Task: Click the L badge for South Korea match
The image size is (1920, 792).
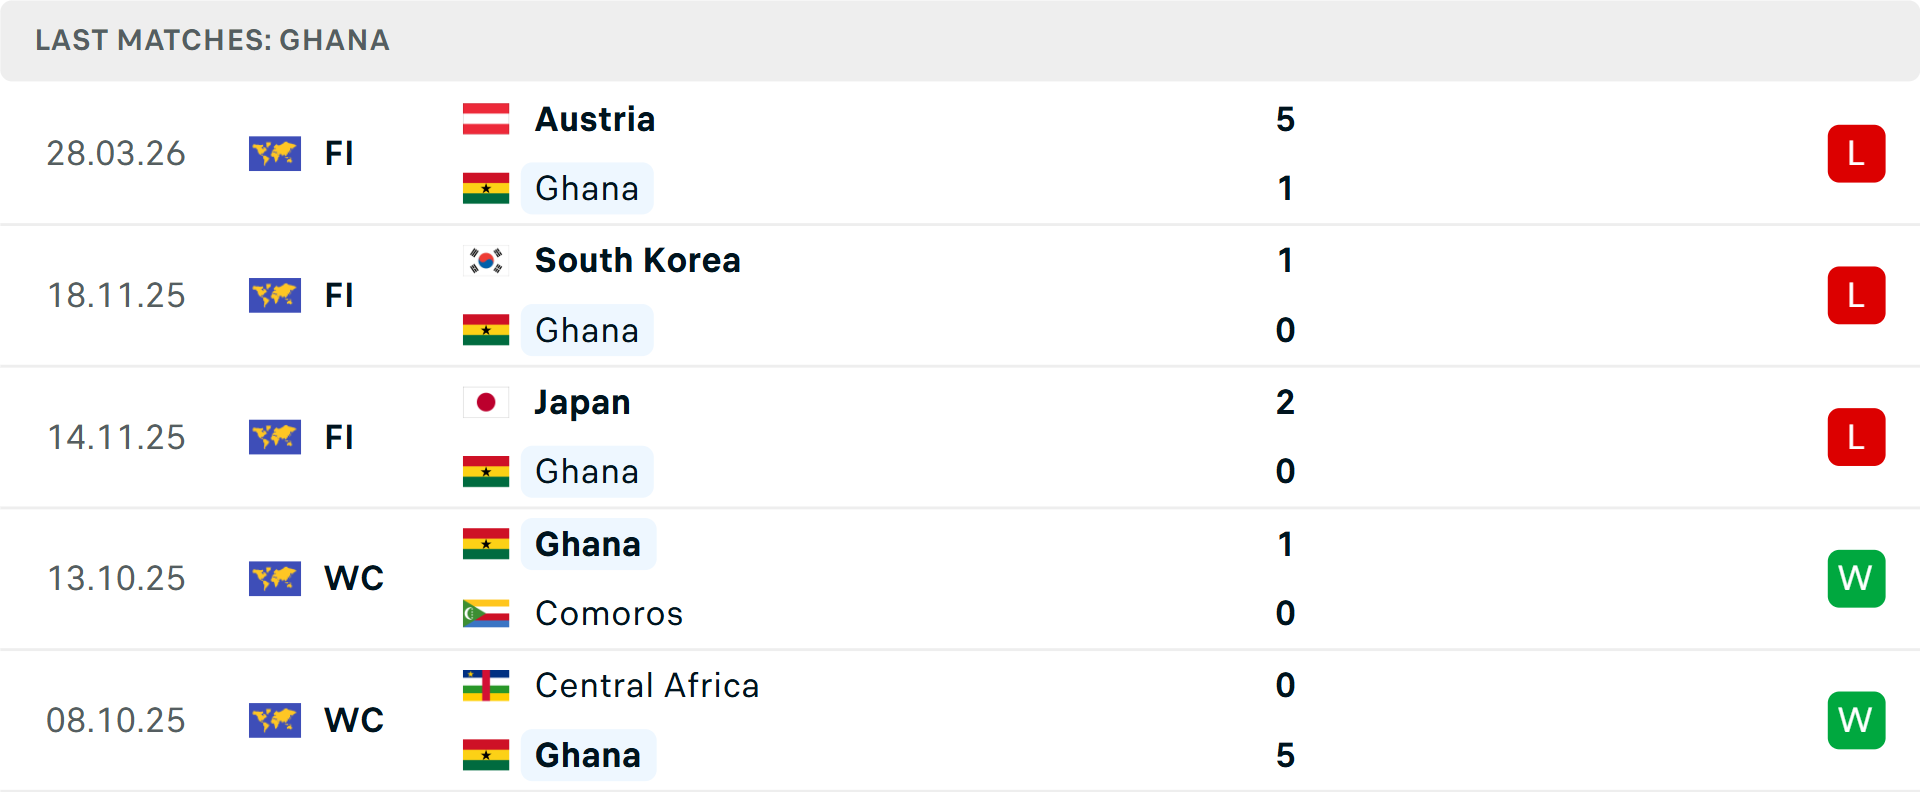Action: click(1857, 295)
